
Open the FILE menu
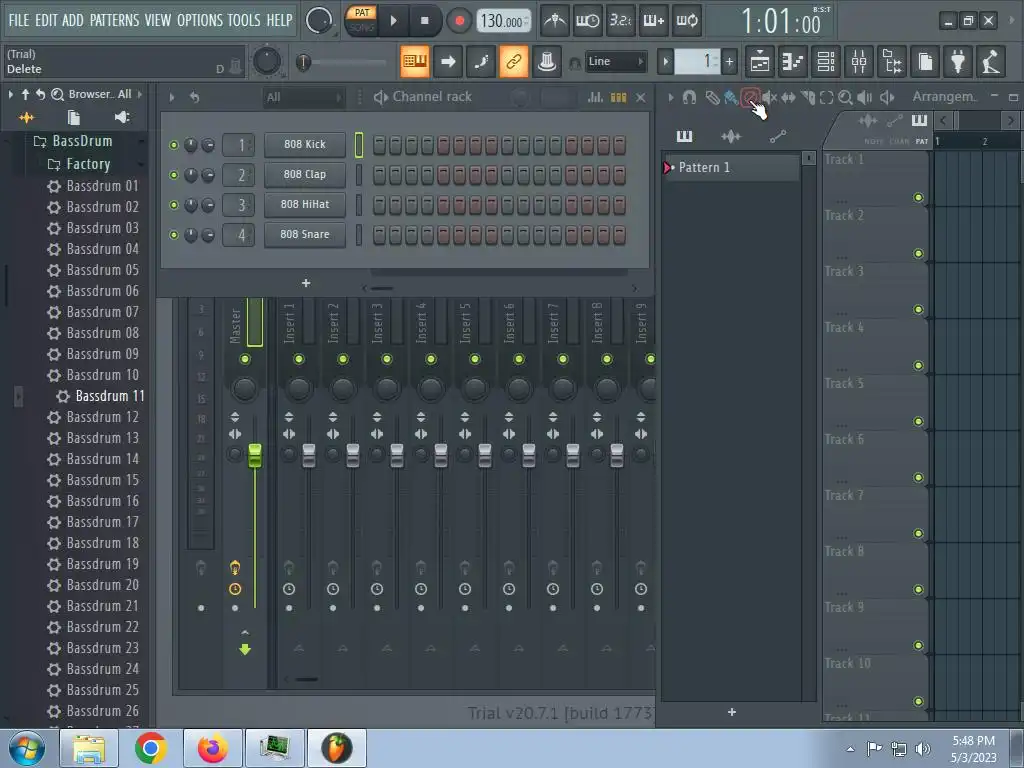click(x=19, y=20)
